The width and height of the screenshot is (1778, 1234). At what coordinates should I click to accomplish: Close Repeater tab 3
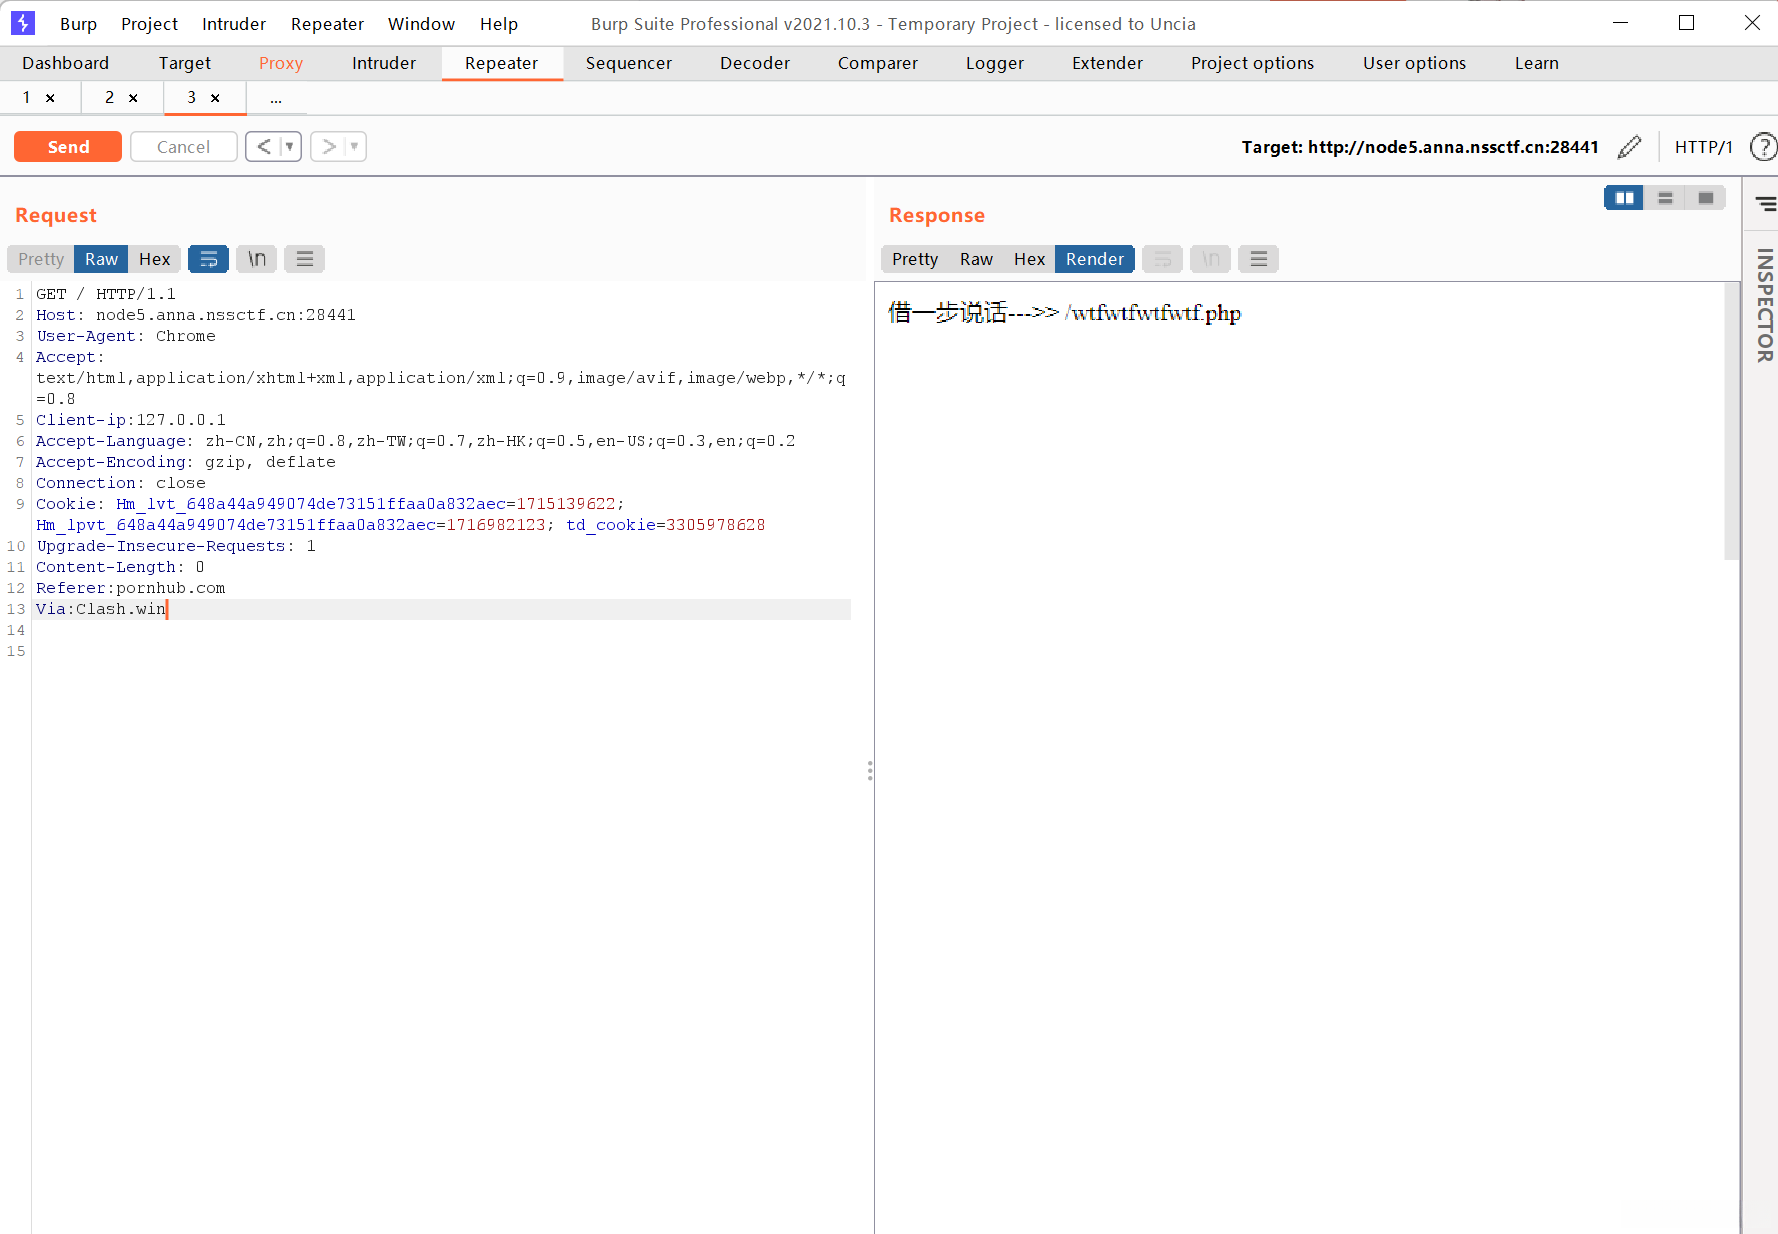coord(215,98)
